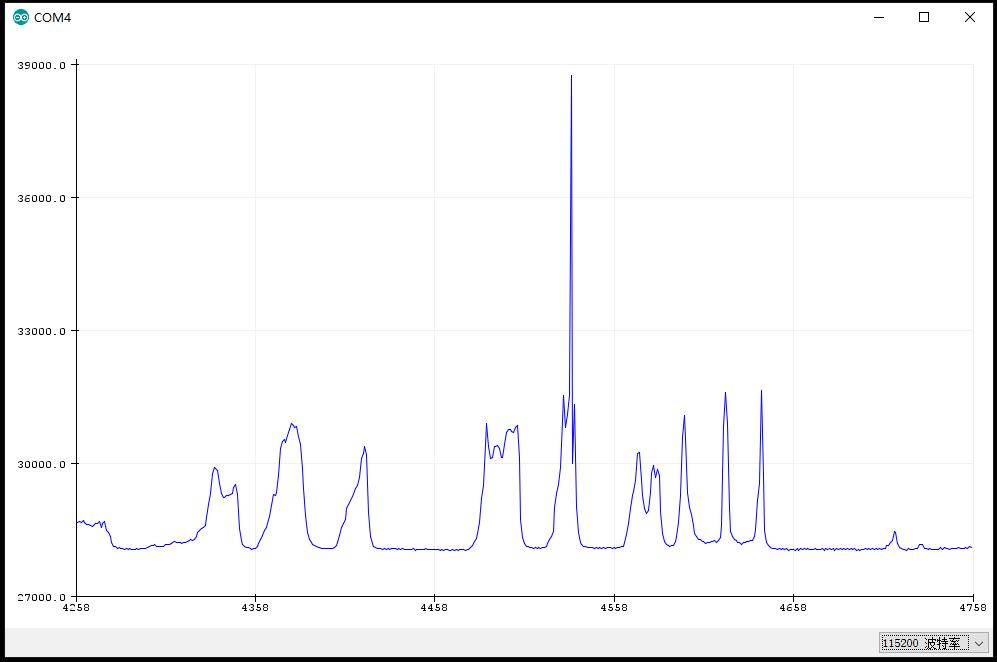
Task: Click the small bump near sample 4720
Action: click(895, 532)
